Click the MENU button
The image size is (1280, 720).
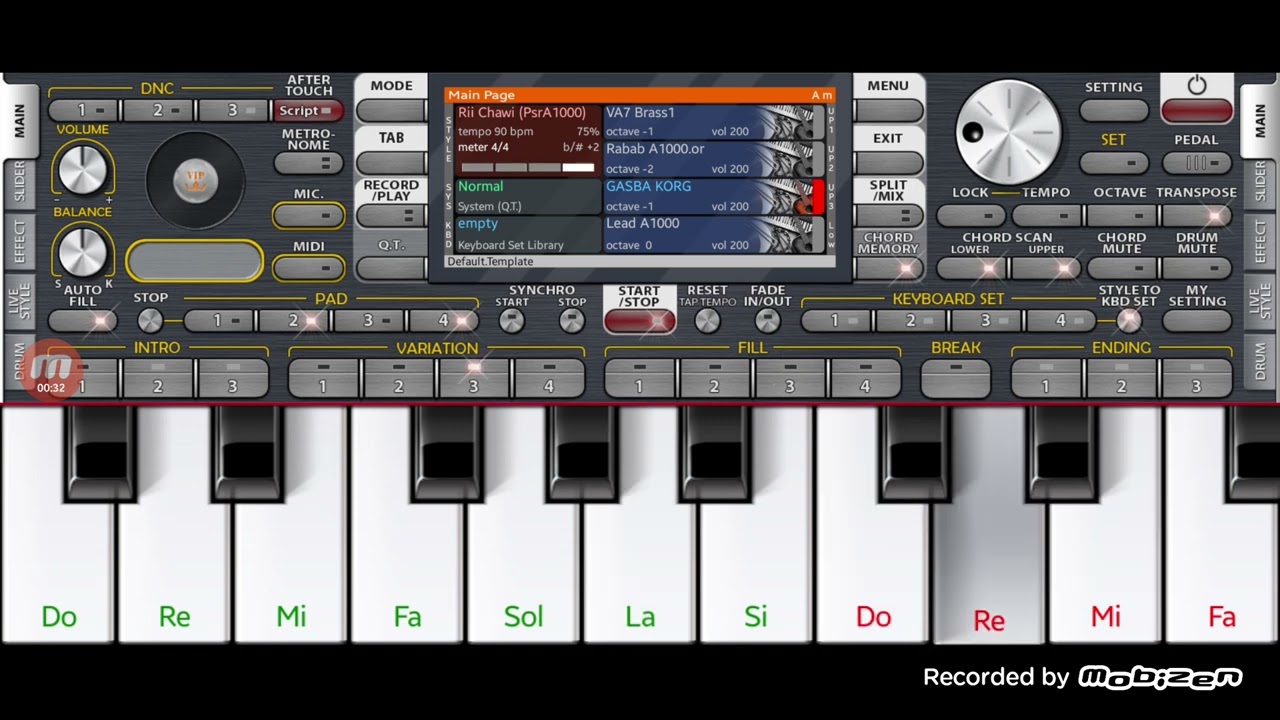click(889, 110)
